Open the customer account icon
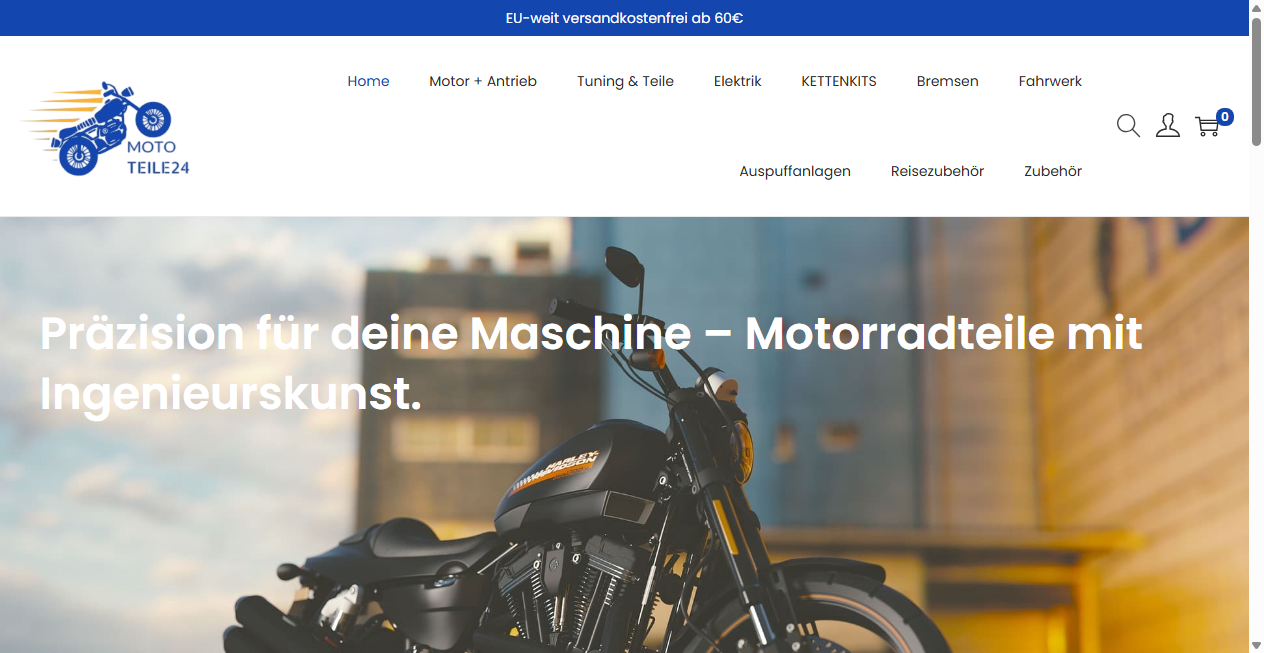This screenshot has height=653, width=1264. tap(1167, 125)
